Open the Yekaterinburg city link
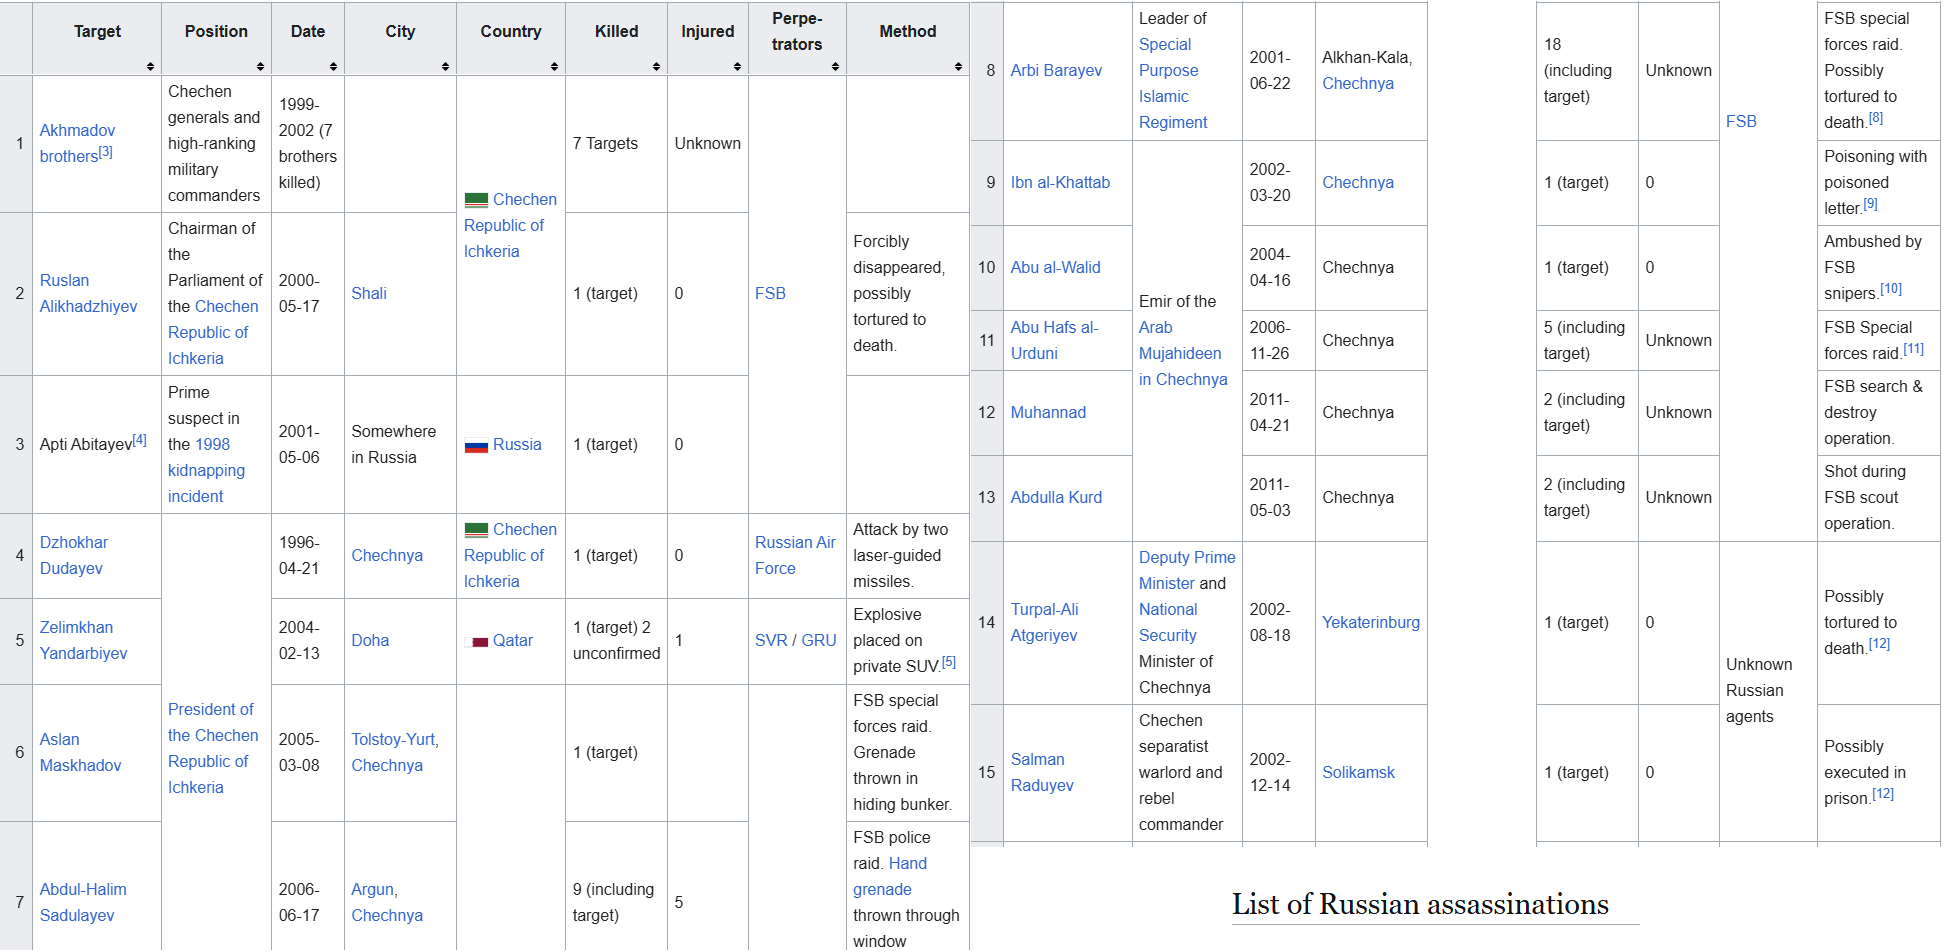1945x952 pixels. (x=1371, y=622)
